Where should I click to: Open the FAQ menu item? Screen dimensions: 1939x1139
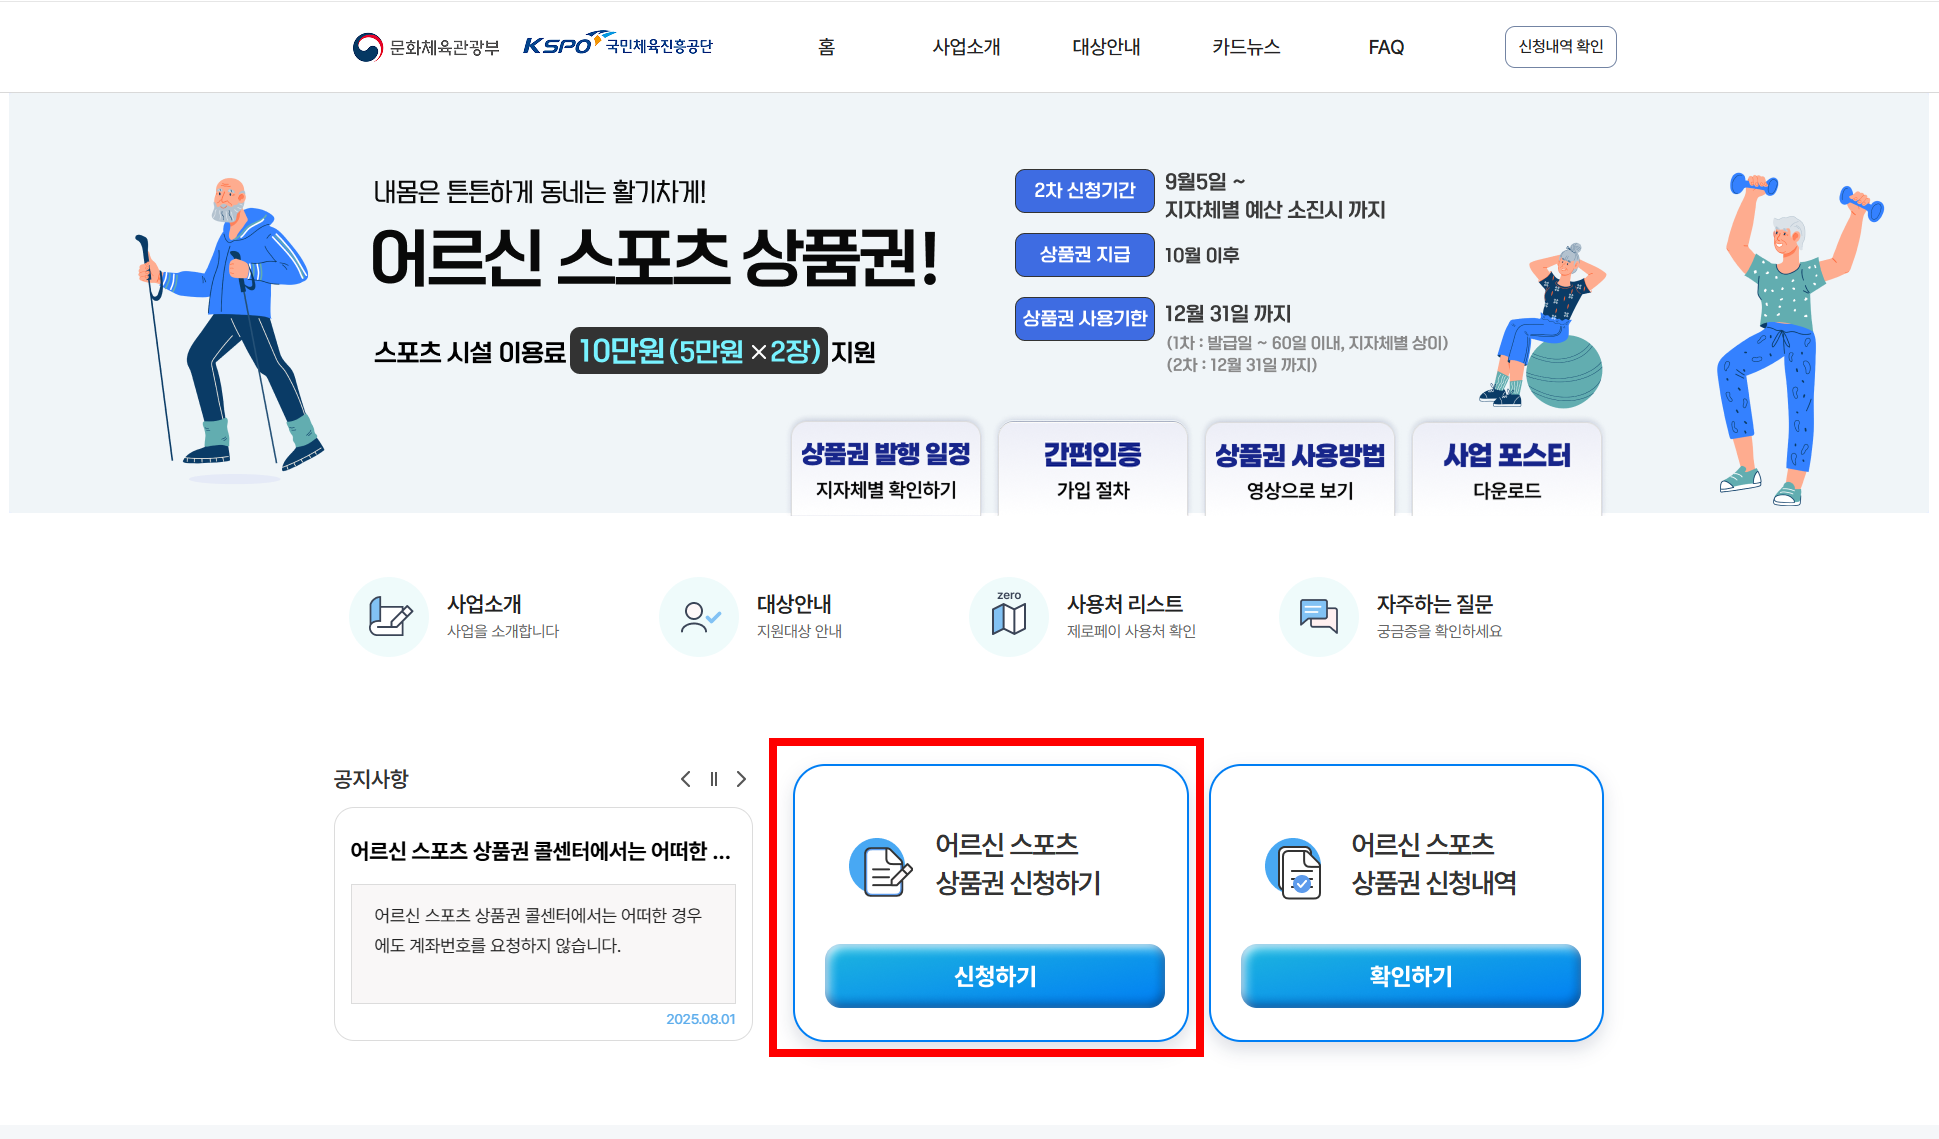[x=1386, y=47]
